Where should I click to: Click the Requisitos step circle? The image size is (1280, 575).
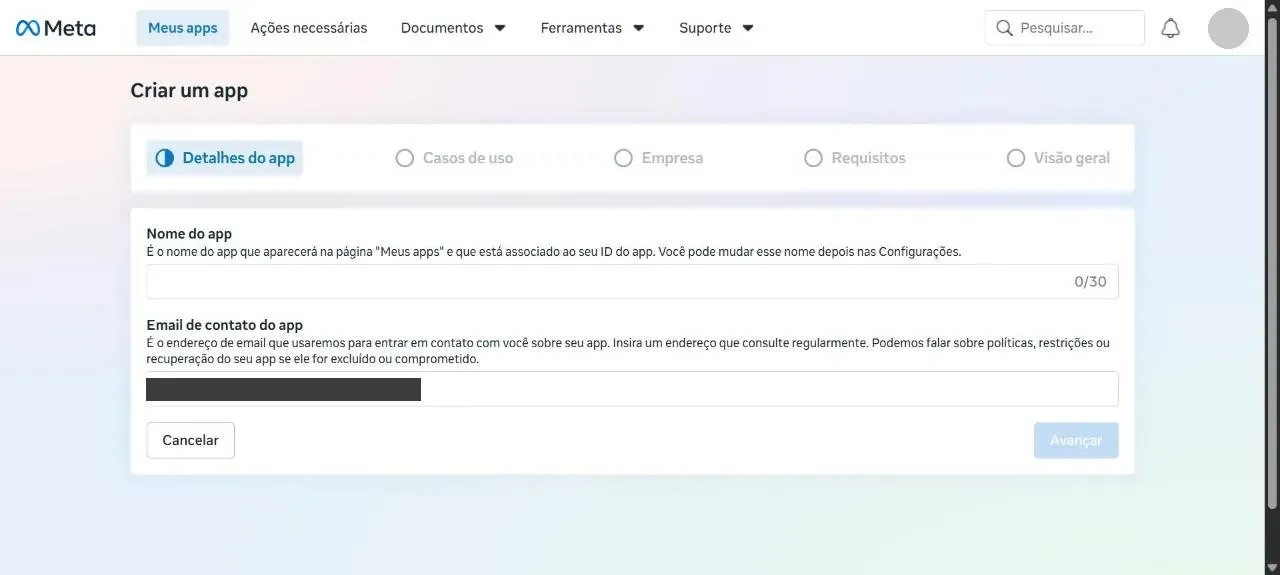[813, 158]
